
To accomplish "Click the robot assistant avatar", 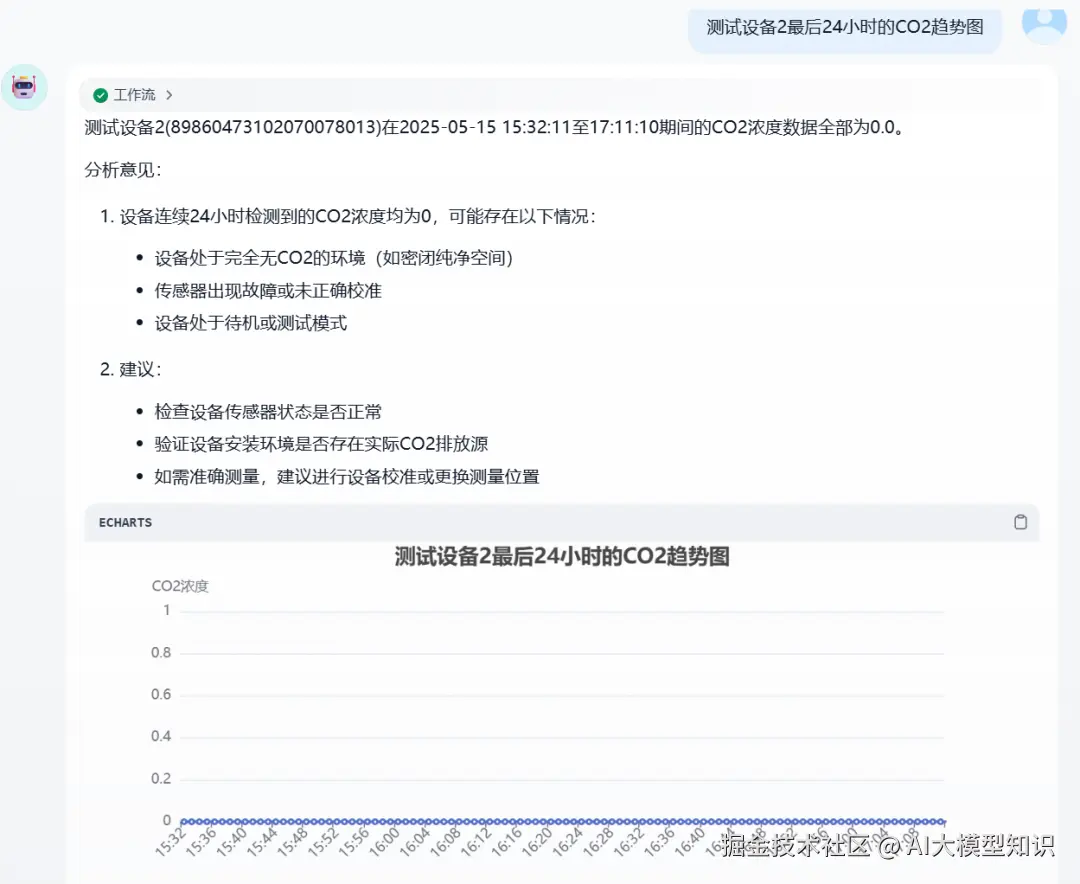I will [24, 88].
